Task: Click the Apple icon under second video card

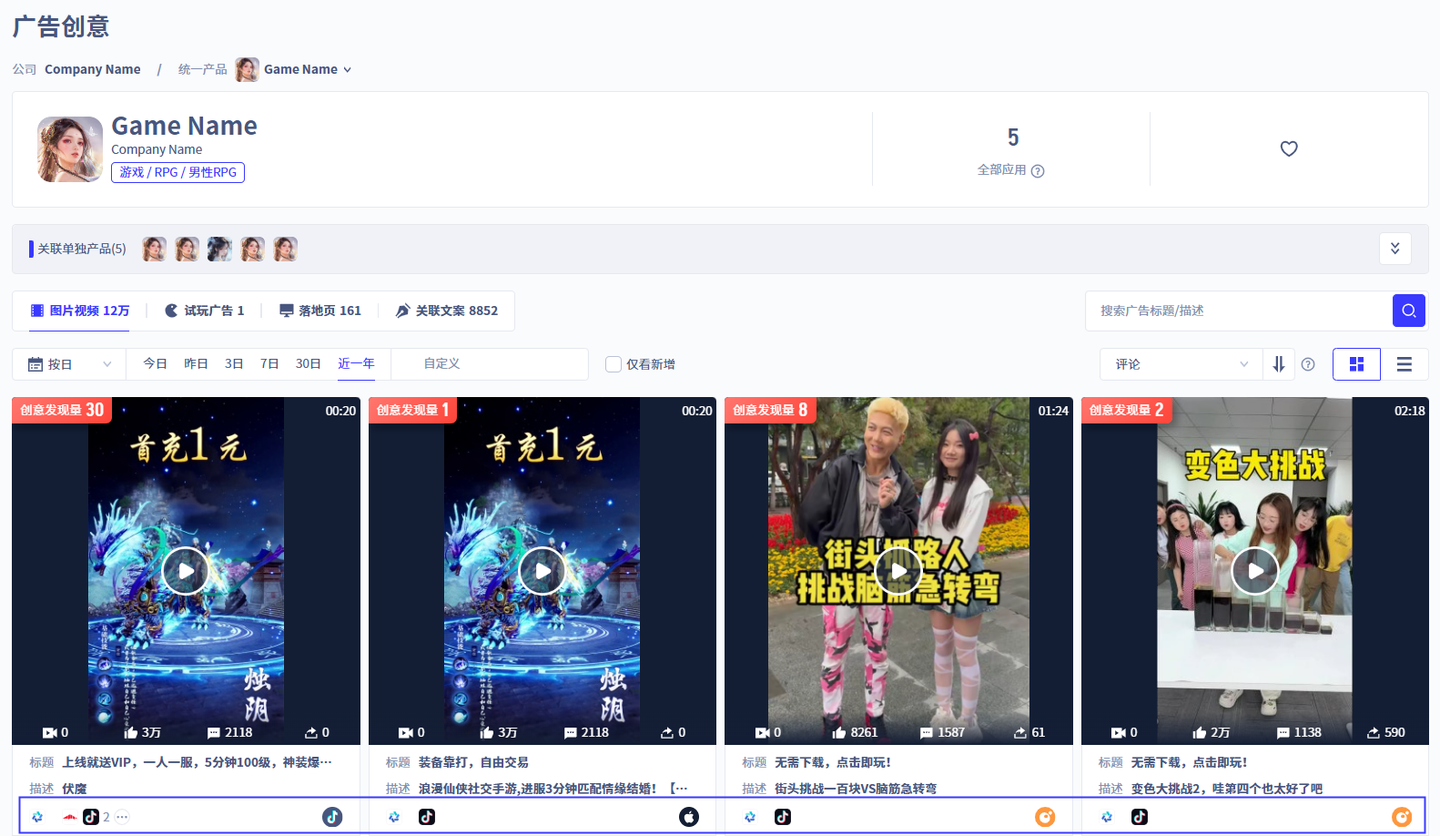Action: [x=688, y=816]
